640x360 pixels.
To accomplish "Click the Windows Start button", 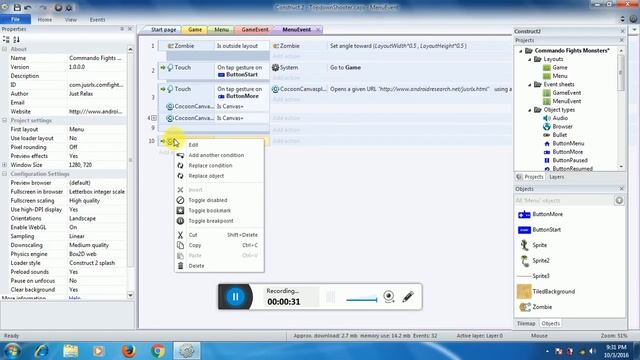I will tap(12, 351).
